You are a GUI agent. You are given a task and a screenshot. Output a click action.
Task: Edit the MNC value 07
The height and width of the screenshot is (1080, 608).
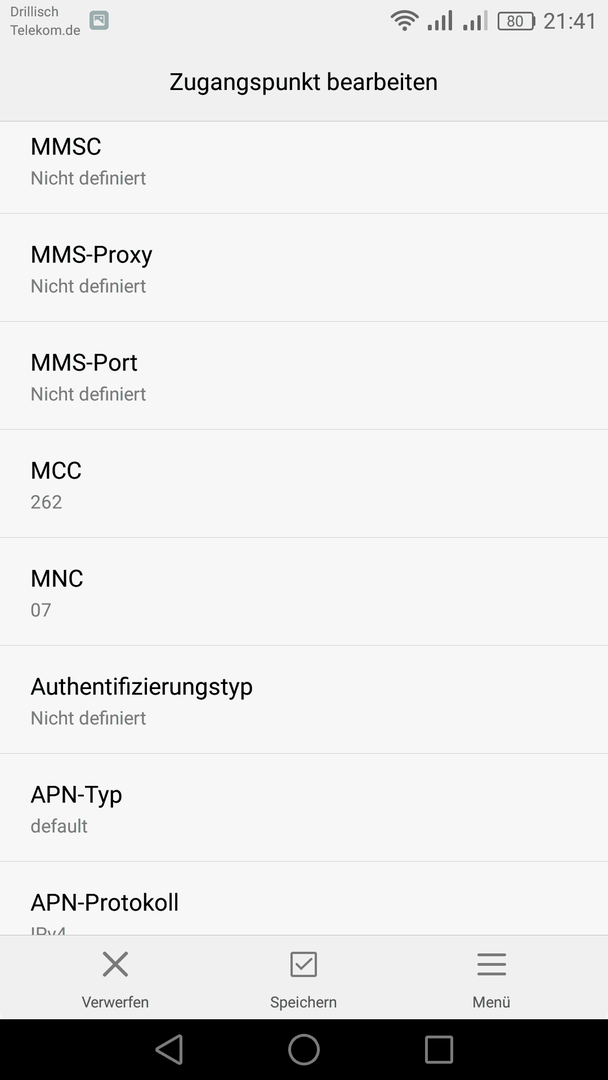click(x=304, y=592)
